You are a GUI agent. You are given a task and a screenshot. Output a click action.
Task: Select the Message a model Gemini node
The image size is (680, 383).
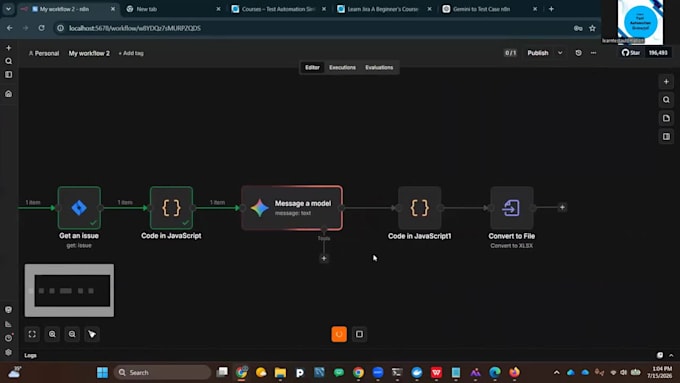(292, 208)
